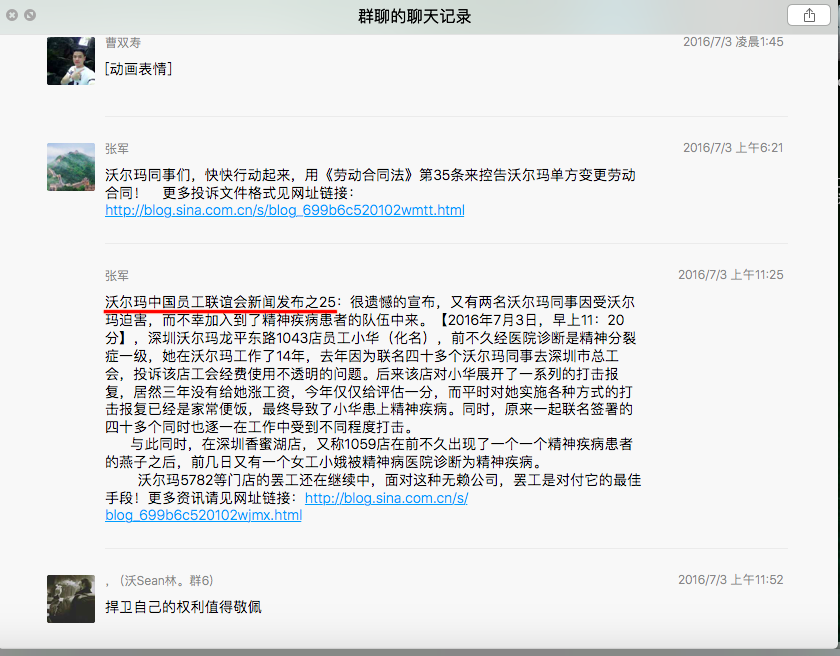840x656 pixels.
Task: Click the share icon in title bar
Action: click(x=809, y=16)
